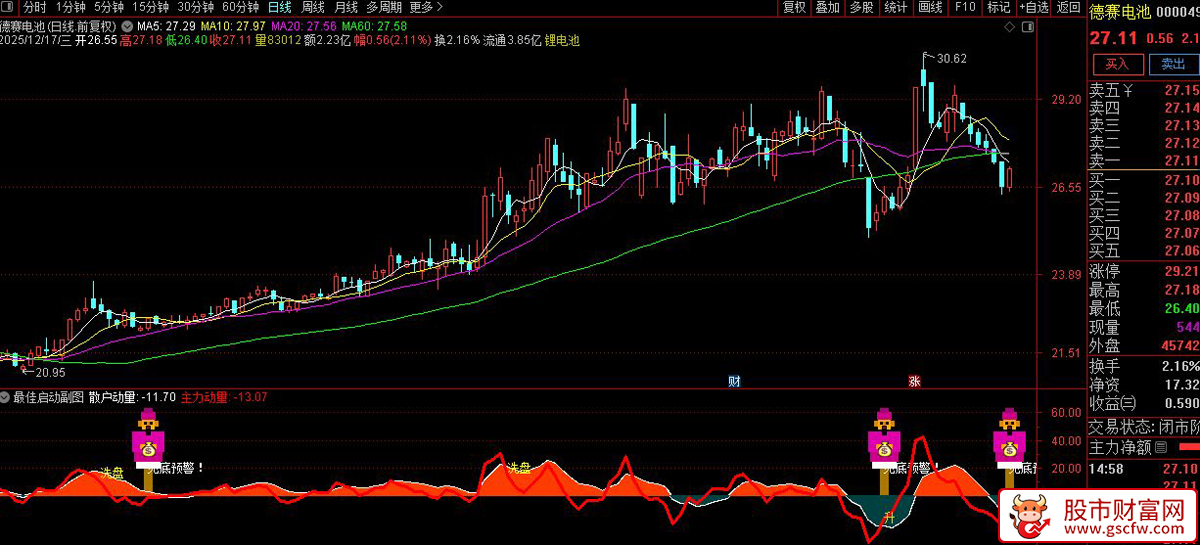Screen dimensions: 1200x545
Task: Click the 叠加 overlay button
Action: (x=827, y=7)
